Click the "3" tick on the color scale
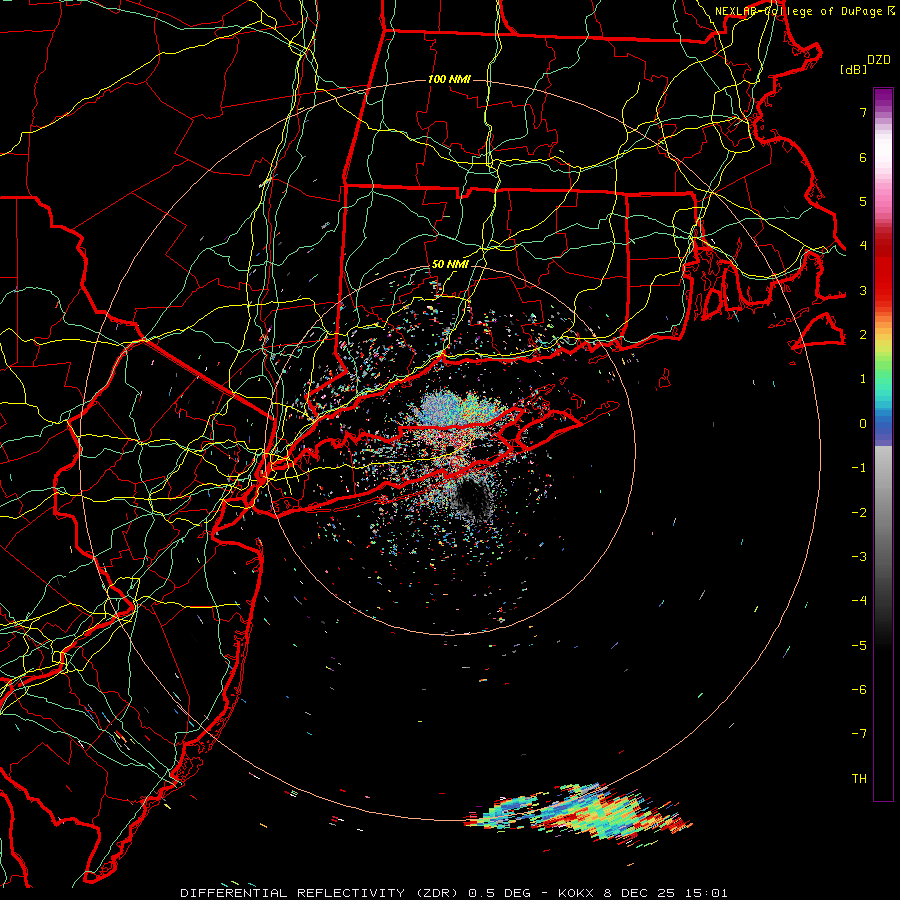This screenshot has height=900, width=900. [863, 290]
